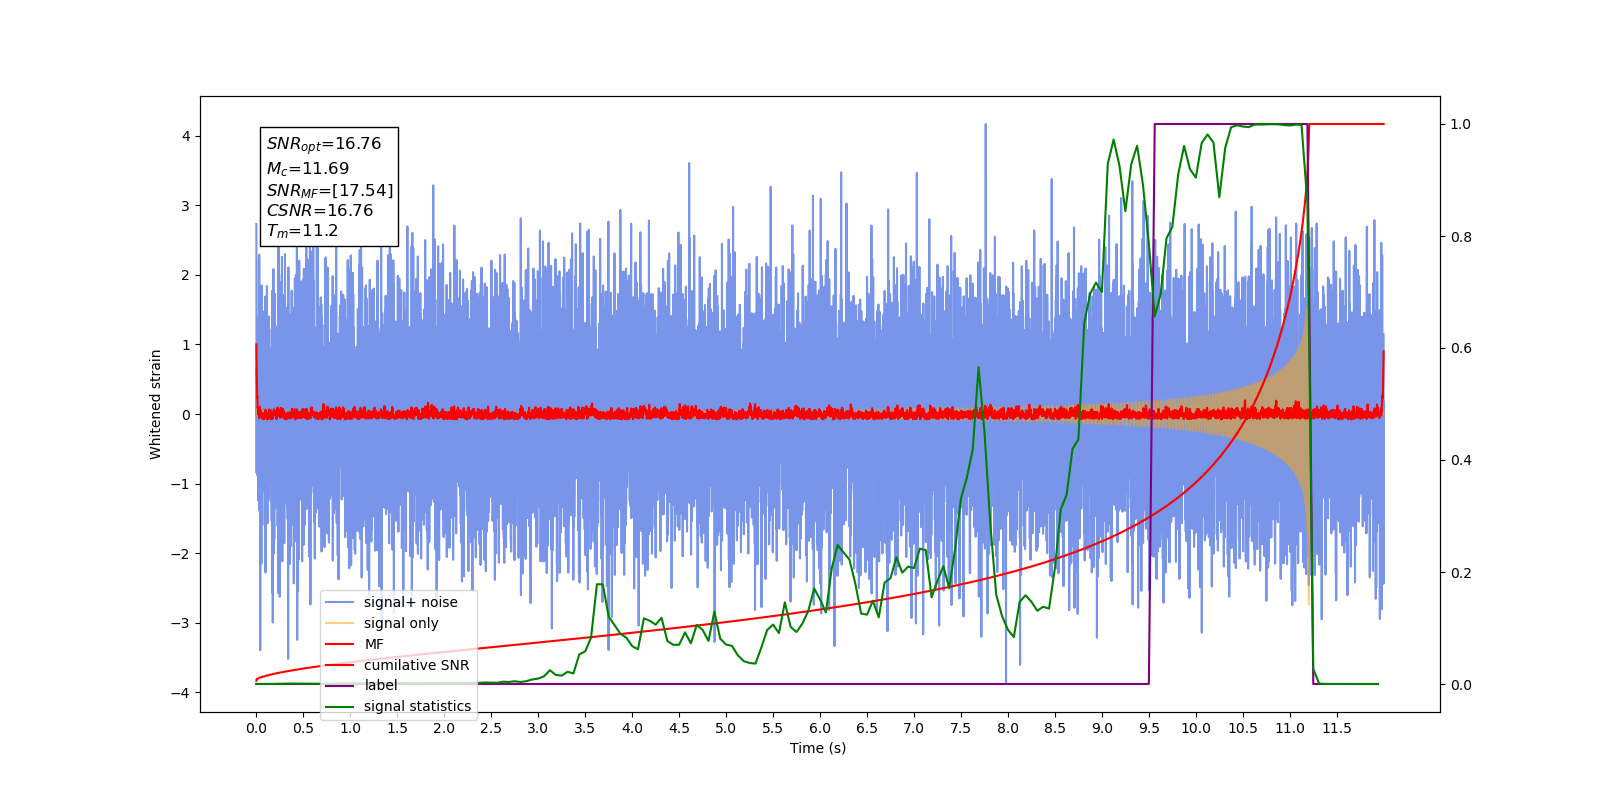Click the blue line swatch for signal+ noise
This screenshot has width=1600, height=800.
click(x=341, y=602)
